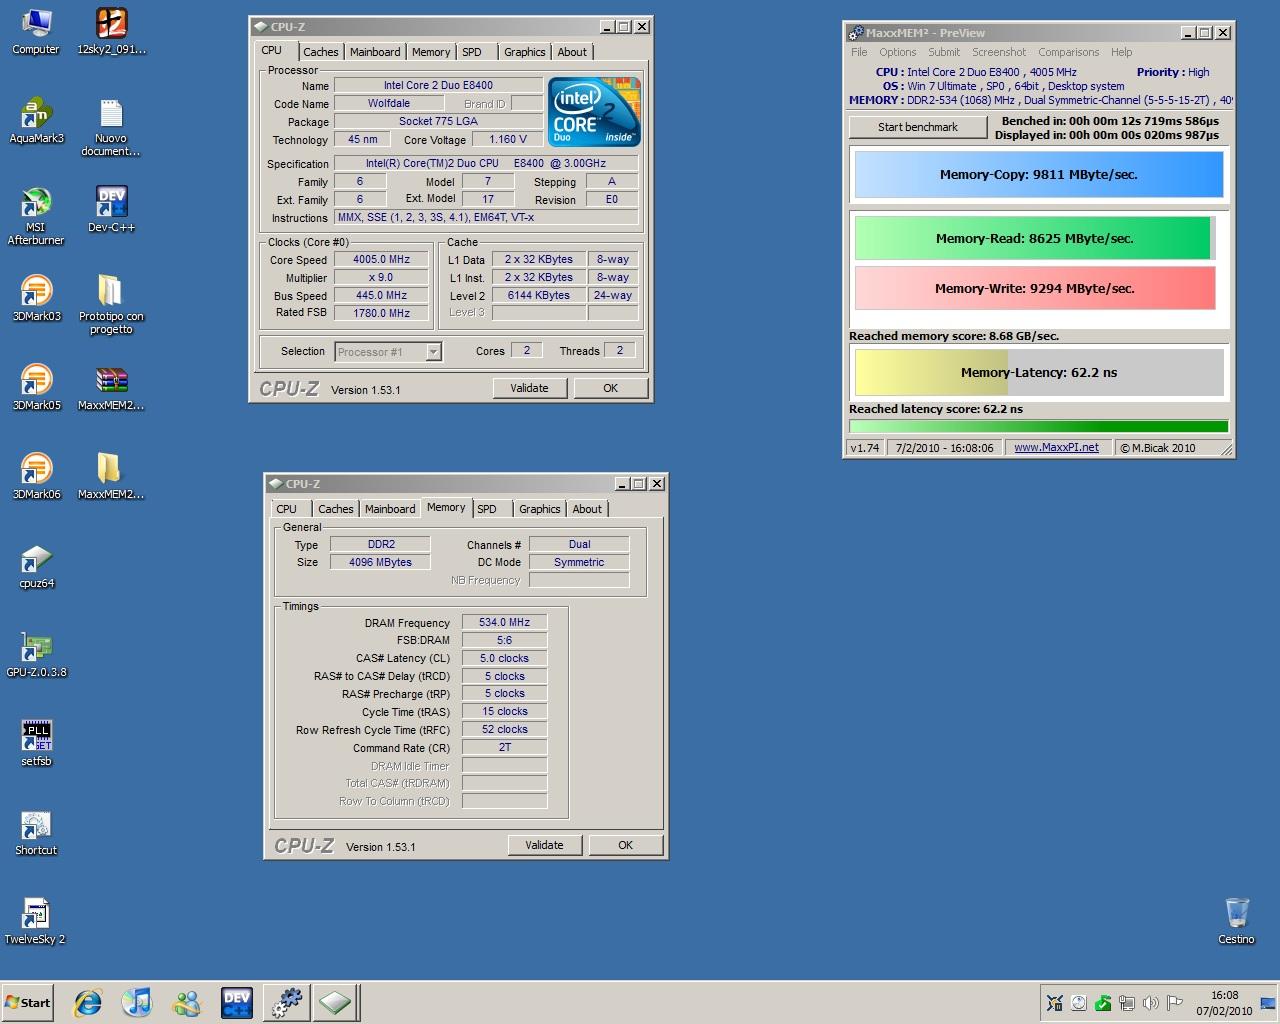
Task: Click OK in the Memory CPU-Z window
Action: [625, 845]
